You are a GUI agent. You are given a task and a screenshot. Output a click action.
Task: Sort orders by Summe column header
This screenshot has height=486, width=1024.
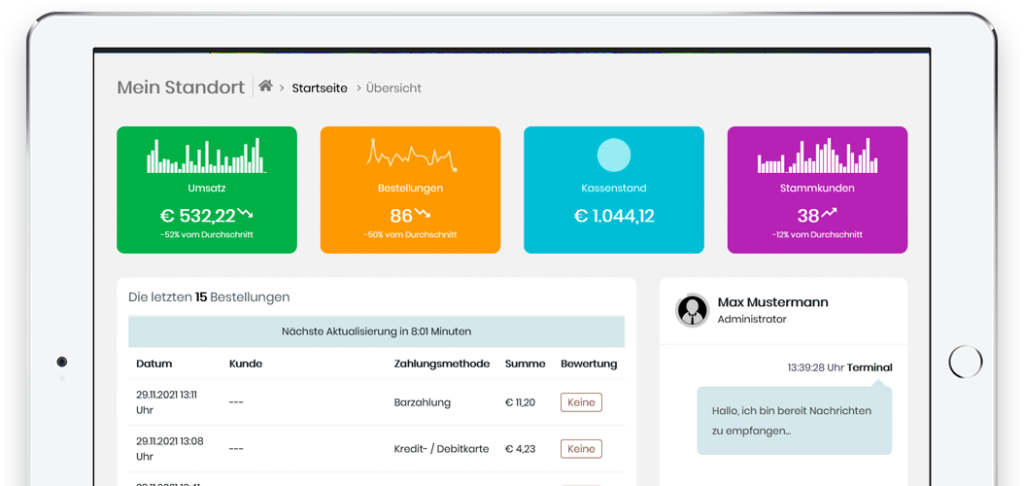click(524, 364)
